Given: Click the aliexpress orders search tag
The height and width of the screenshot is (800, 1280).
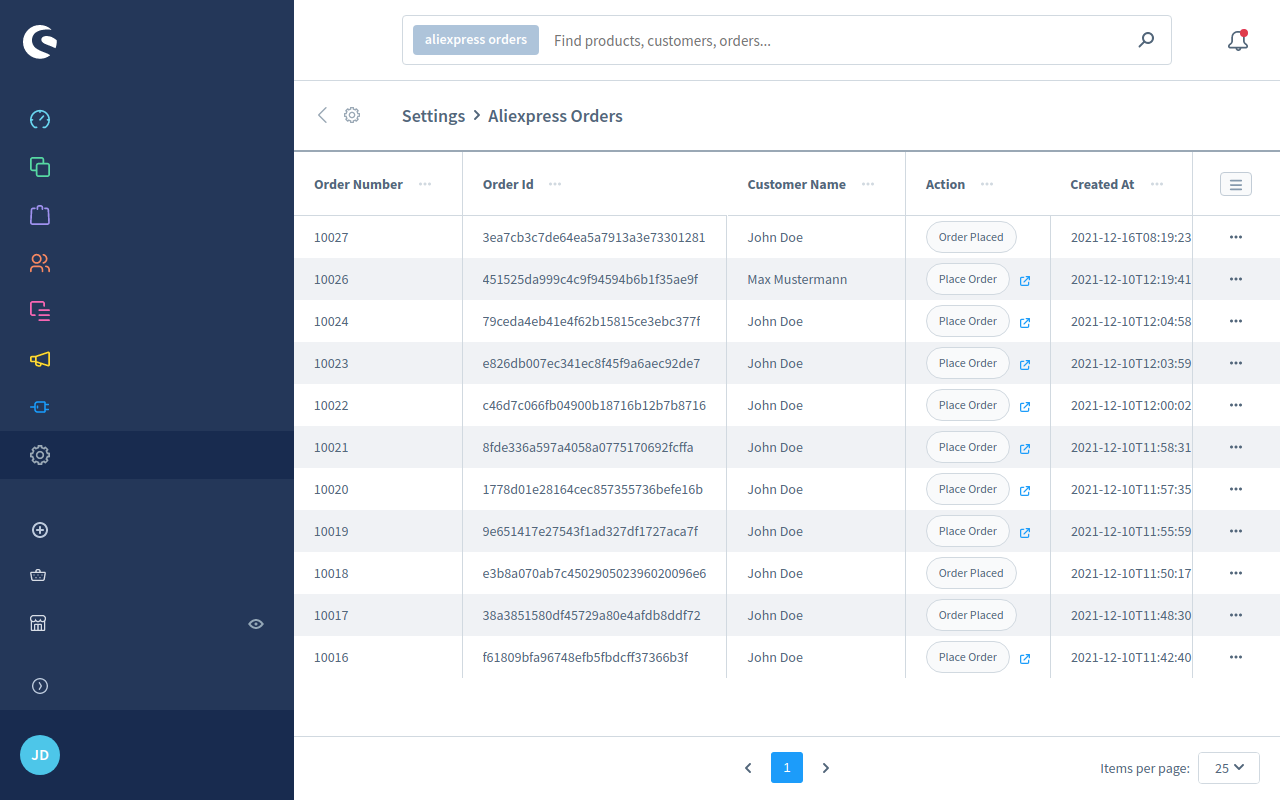Looking at the screenshot, I should coord(476,40).
